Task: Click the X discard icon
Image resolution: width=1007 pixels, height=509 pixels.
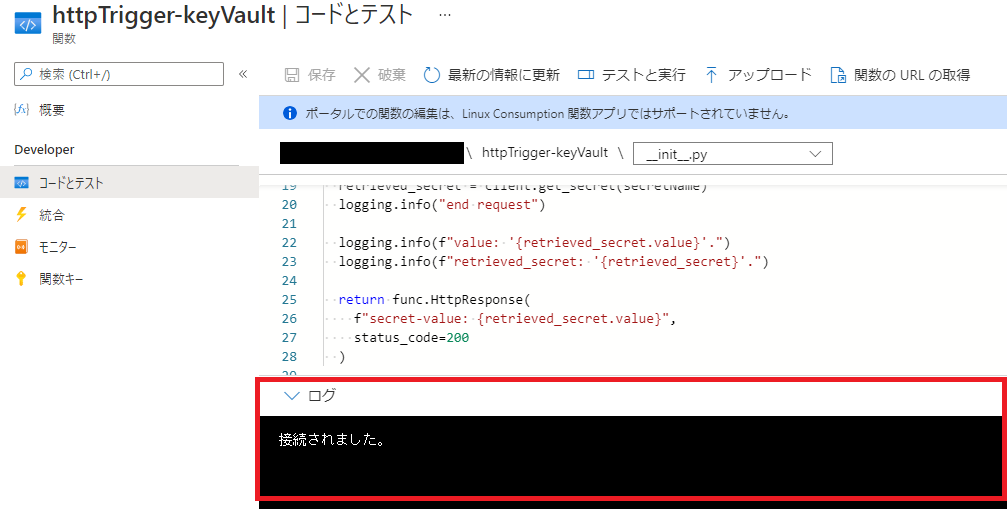Action: [x=362, y=75]
